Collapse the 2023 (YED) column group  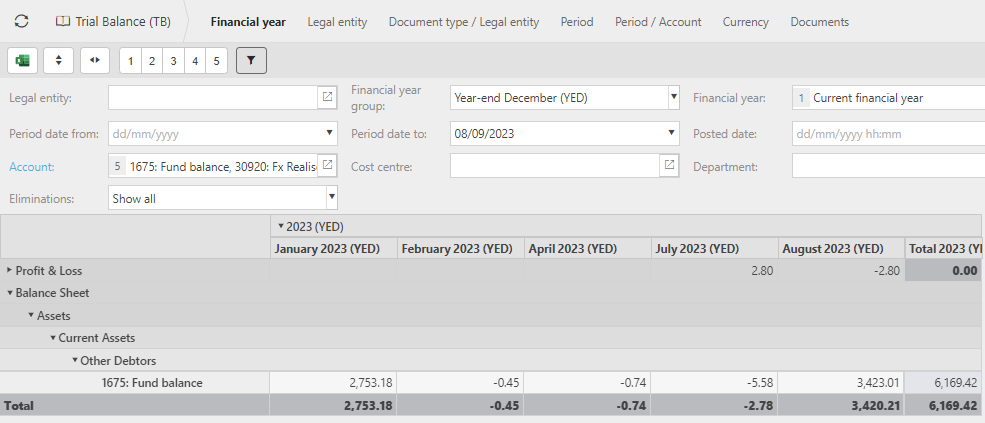click(281, 226)
